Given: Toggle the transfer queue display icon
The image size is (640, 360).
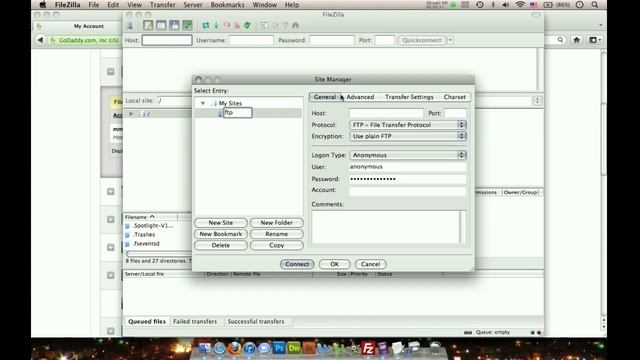Looking at the screenshot, I should coord(187,25).
